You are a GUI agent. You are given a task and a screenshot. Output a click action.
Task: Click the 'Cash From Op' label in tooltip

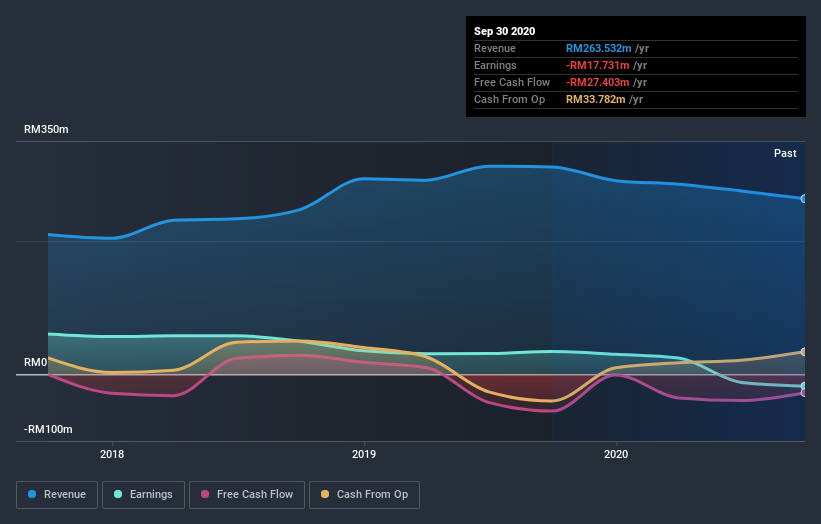(509, 99)
